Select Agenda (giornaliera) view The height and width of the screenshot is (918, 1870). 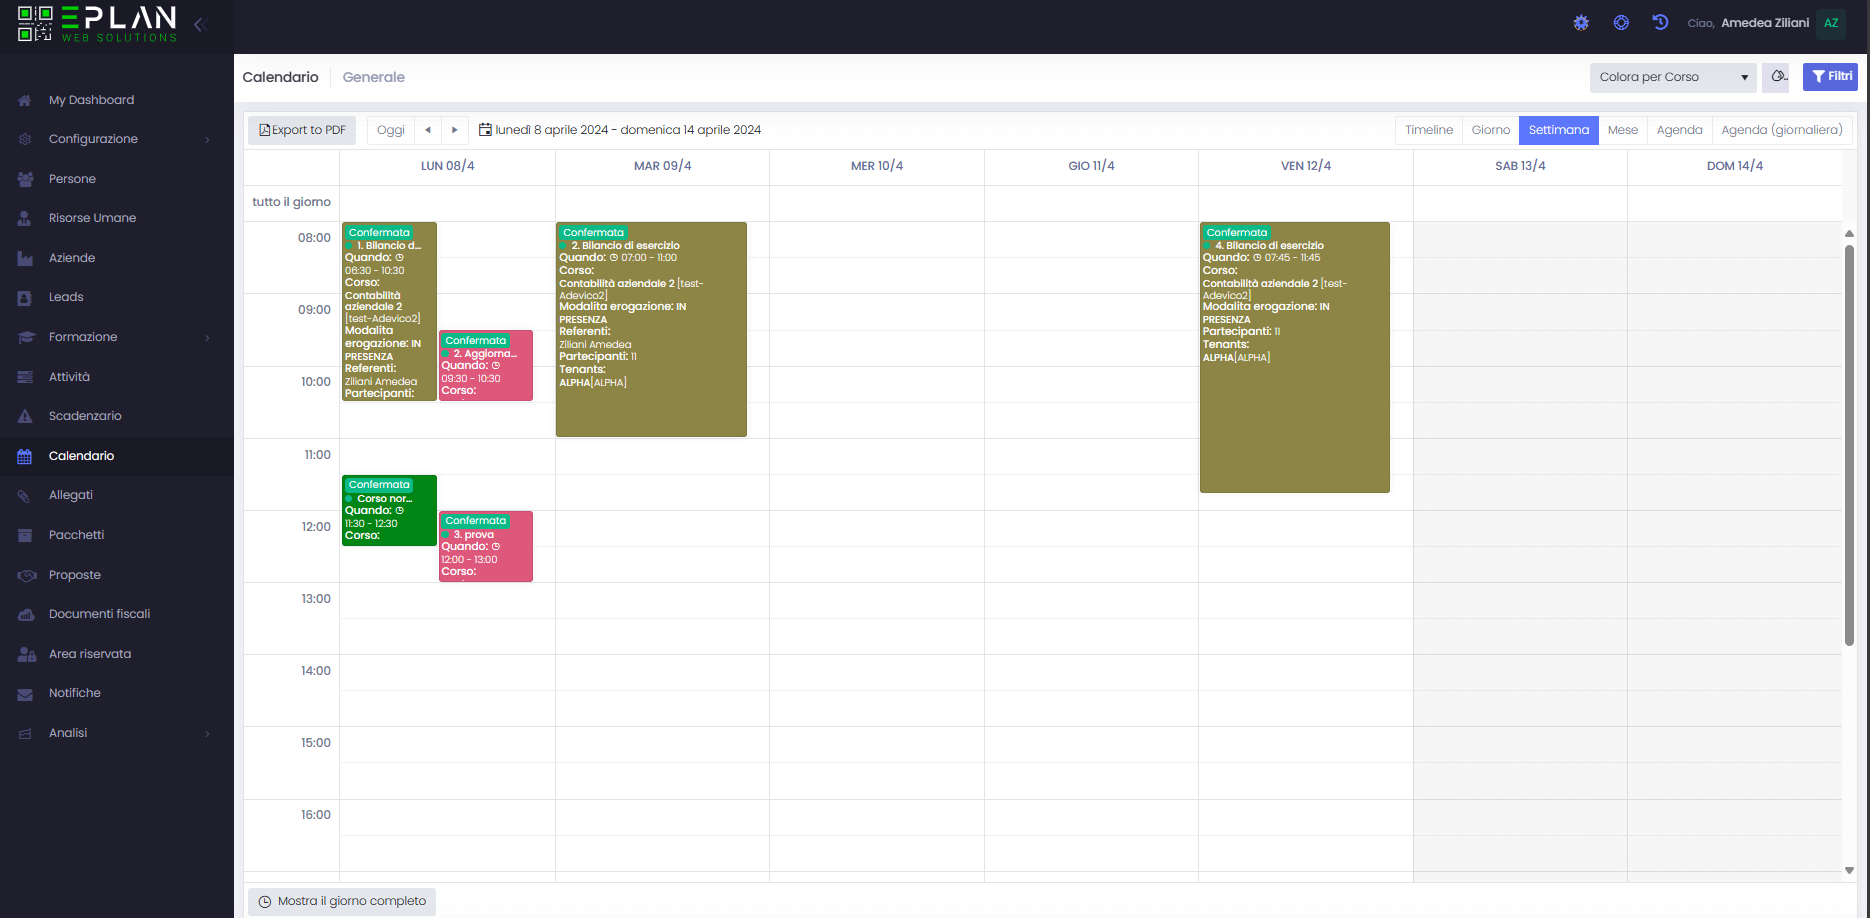1781,130
